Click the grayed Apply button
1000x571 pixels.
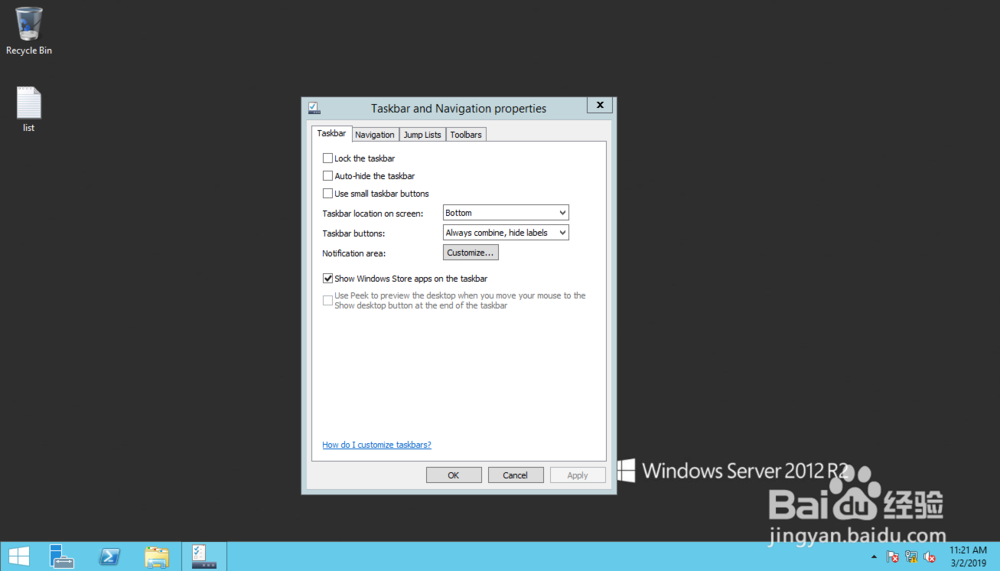(x=577, y=475)
